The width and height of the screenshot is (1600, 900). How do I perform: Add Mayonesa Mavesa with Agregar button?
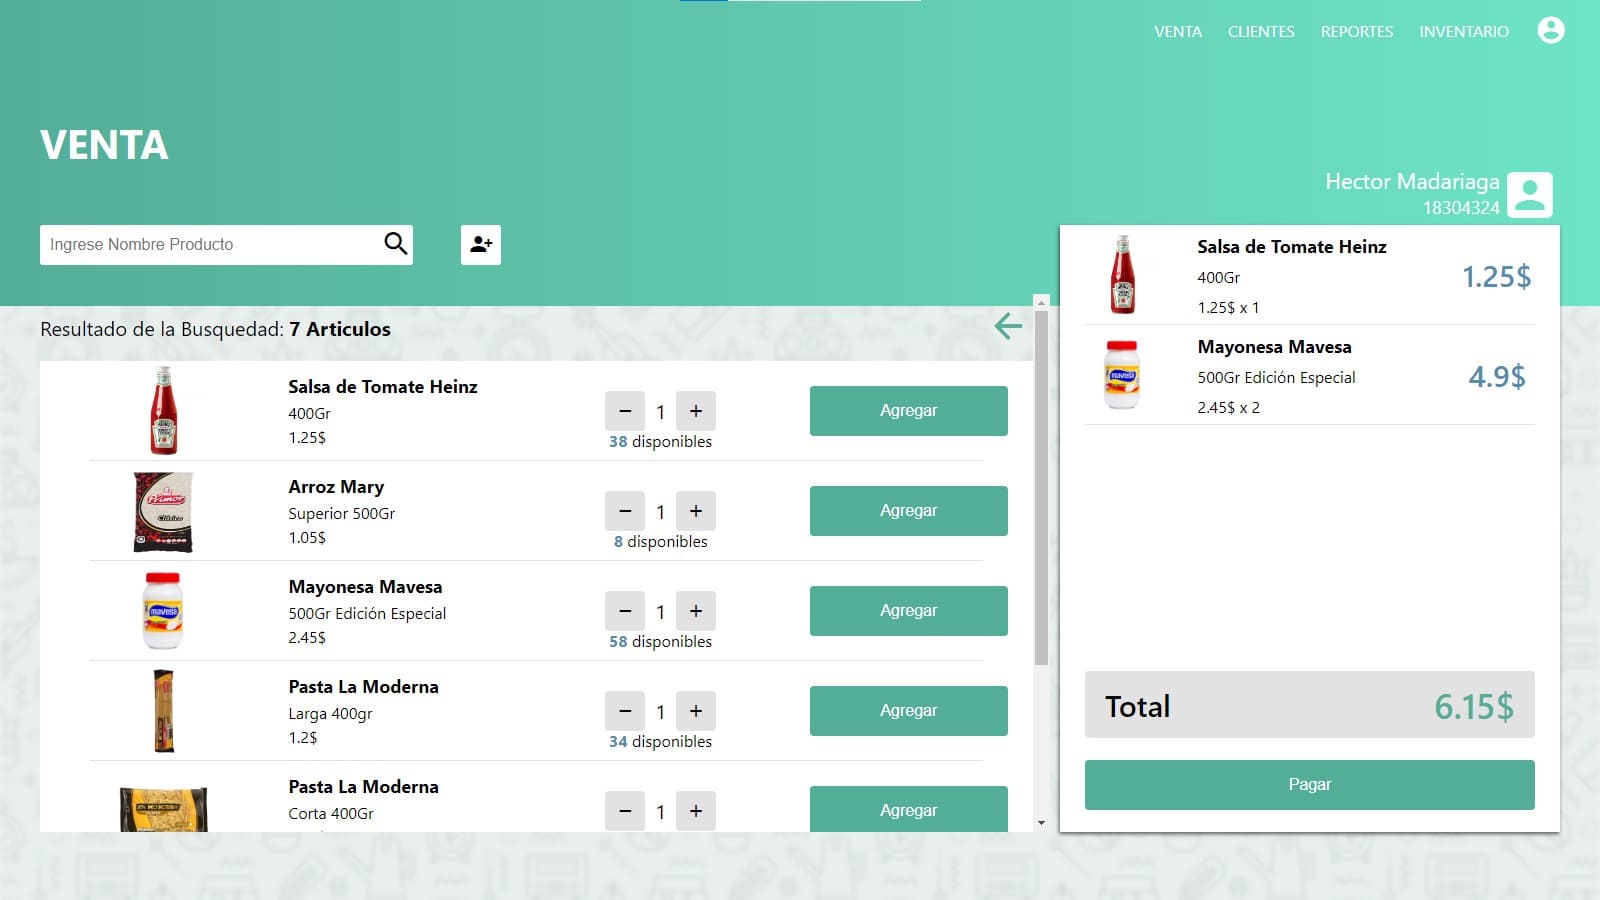coord(909,611)
